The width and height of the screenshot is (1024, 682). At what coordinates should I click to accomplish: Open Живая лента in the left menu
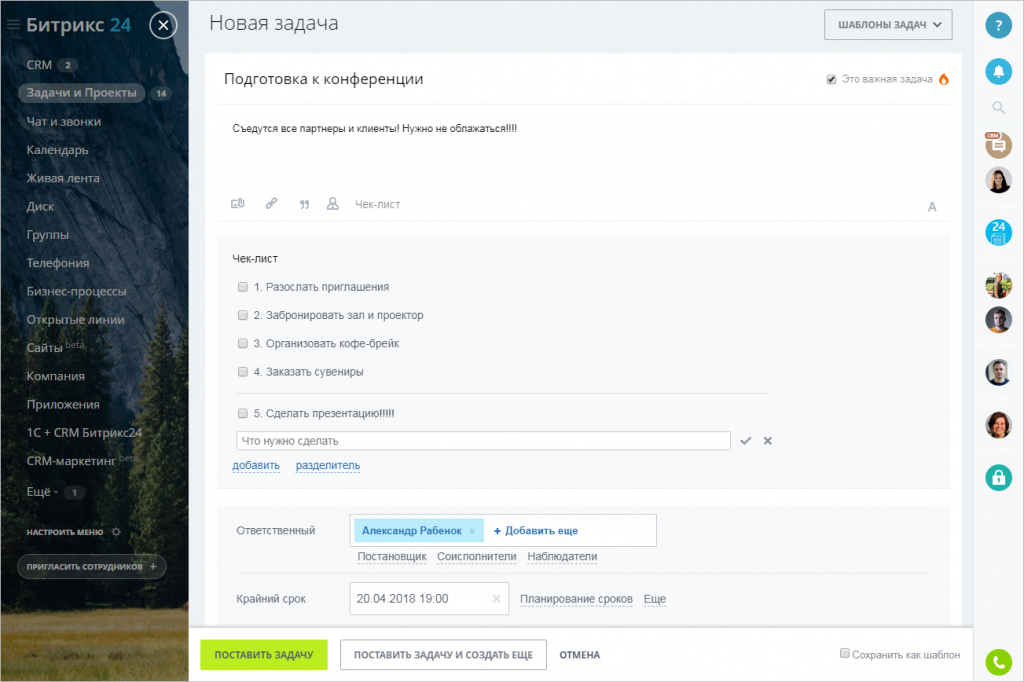tap(63, 178)
